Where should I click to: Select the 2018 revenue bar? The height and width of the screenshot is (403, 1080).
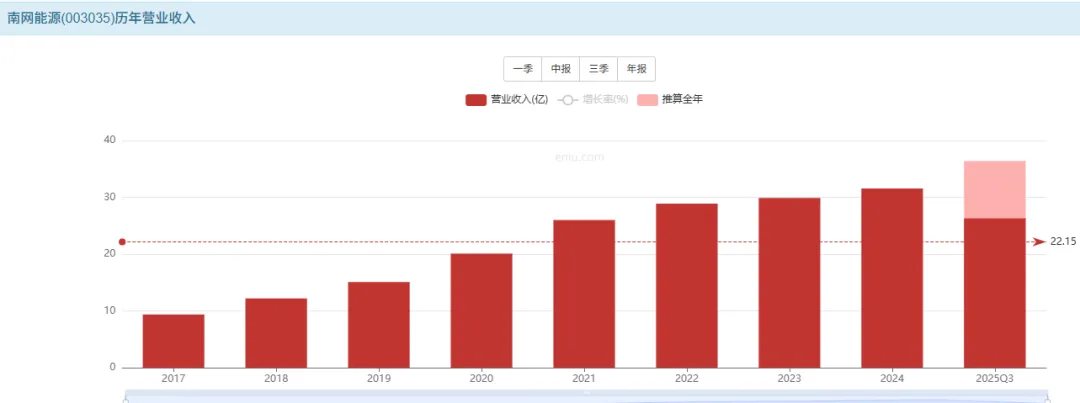click(x=276, y=333)
